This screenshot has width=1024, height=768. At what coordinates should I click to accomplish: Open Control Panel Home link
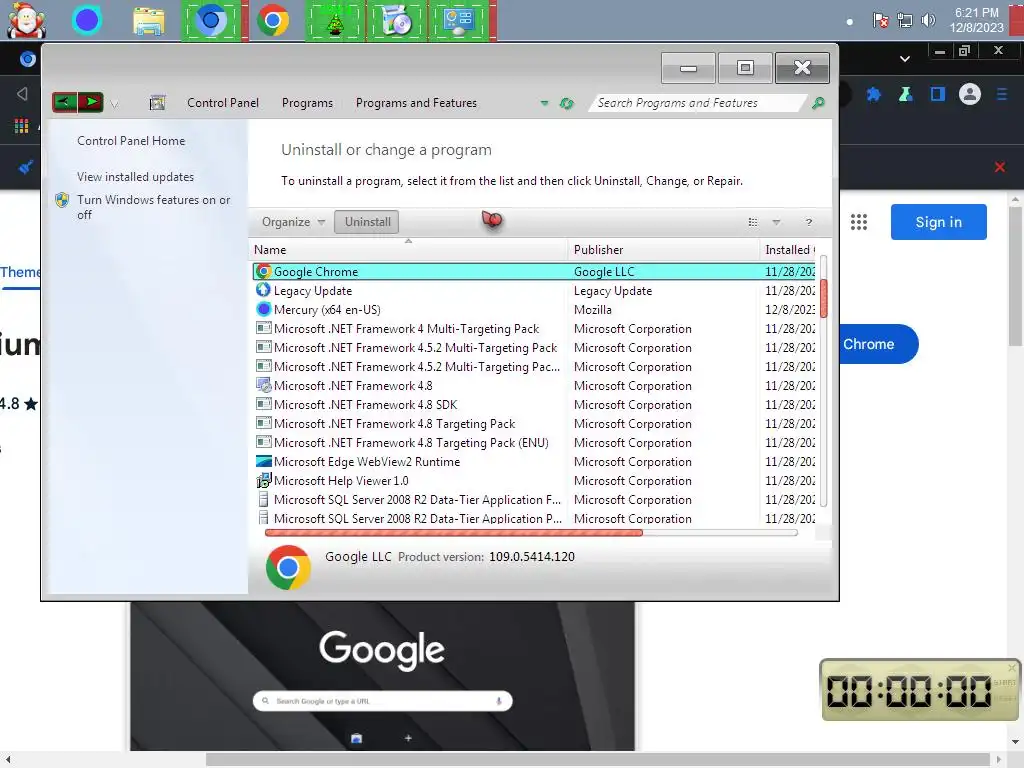pos(131,140)
